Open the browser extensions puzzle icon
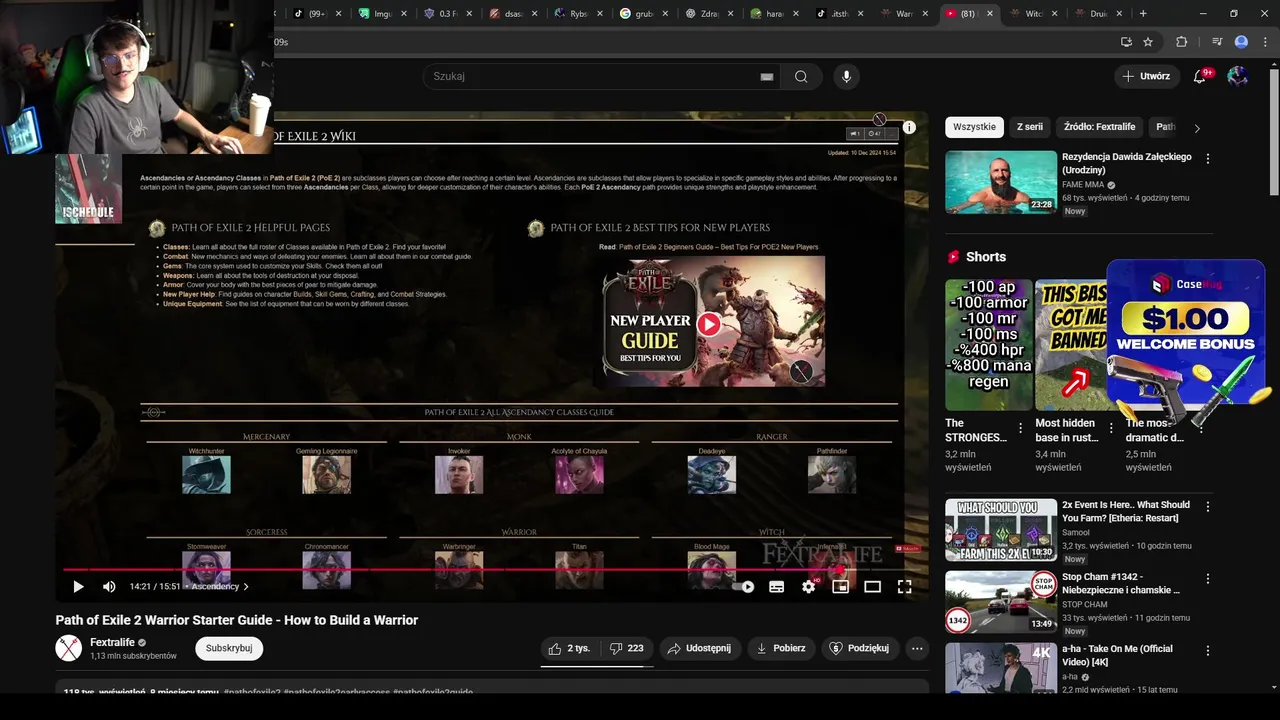The image size is (1280, 720). 1182,42
